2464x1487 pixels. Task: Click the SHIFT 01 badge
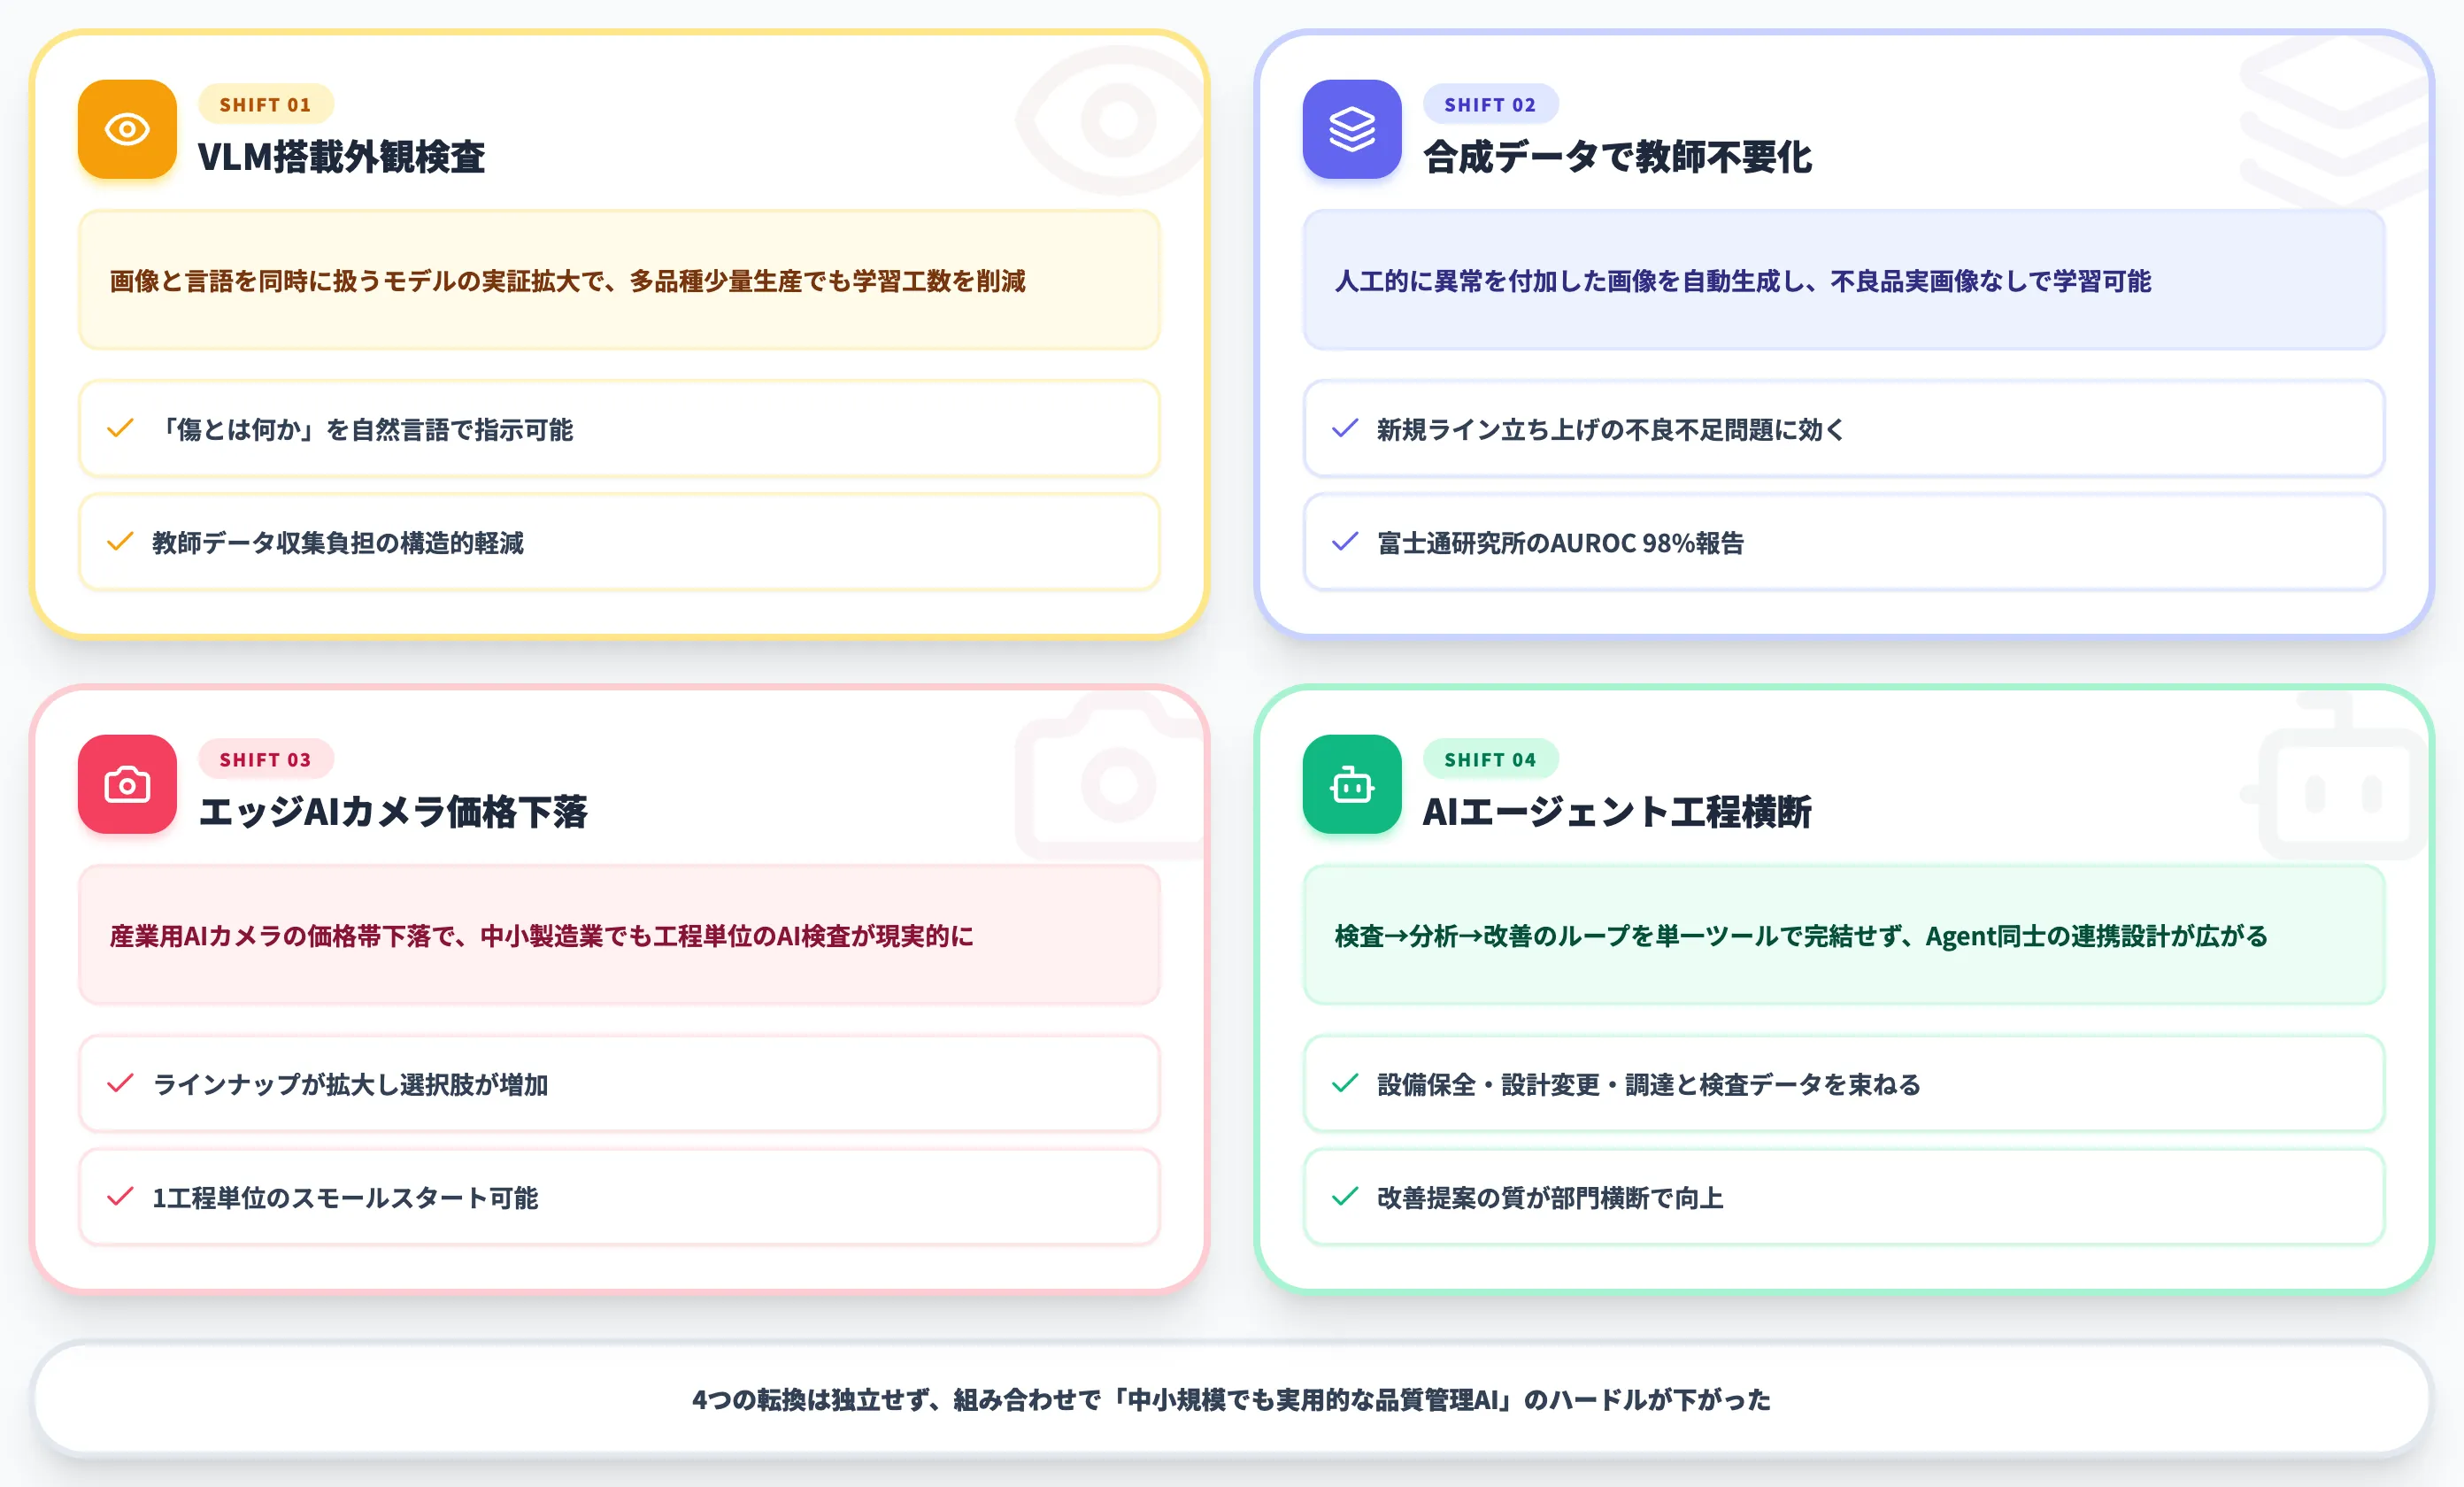265,104
